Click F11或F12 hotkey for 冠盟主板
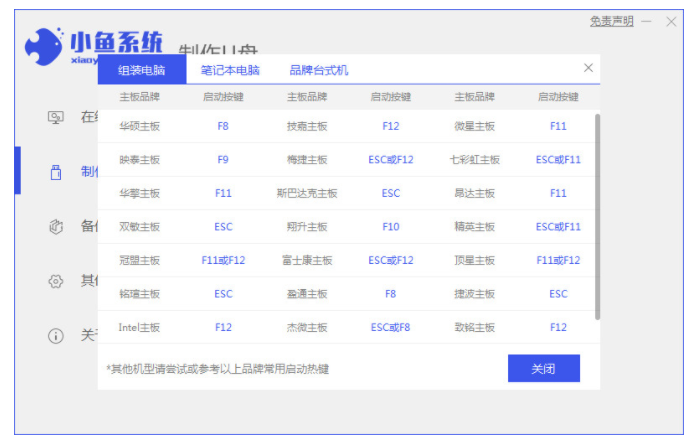 223,260
